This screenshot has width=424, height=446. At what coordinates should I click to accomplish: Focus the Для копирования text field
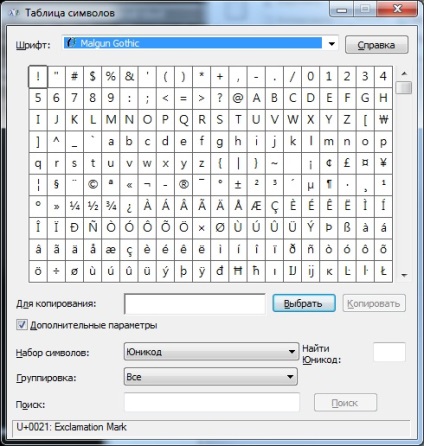click(195, 304)
